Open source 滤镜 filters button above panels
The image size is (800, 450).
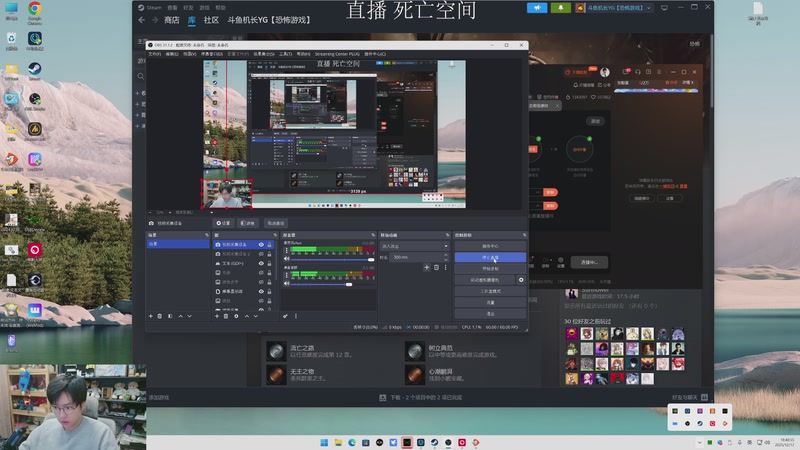click(248, 223)
